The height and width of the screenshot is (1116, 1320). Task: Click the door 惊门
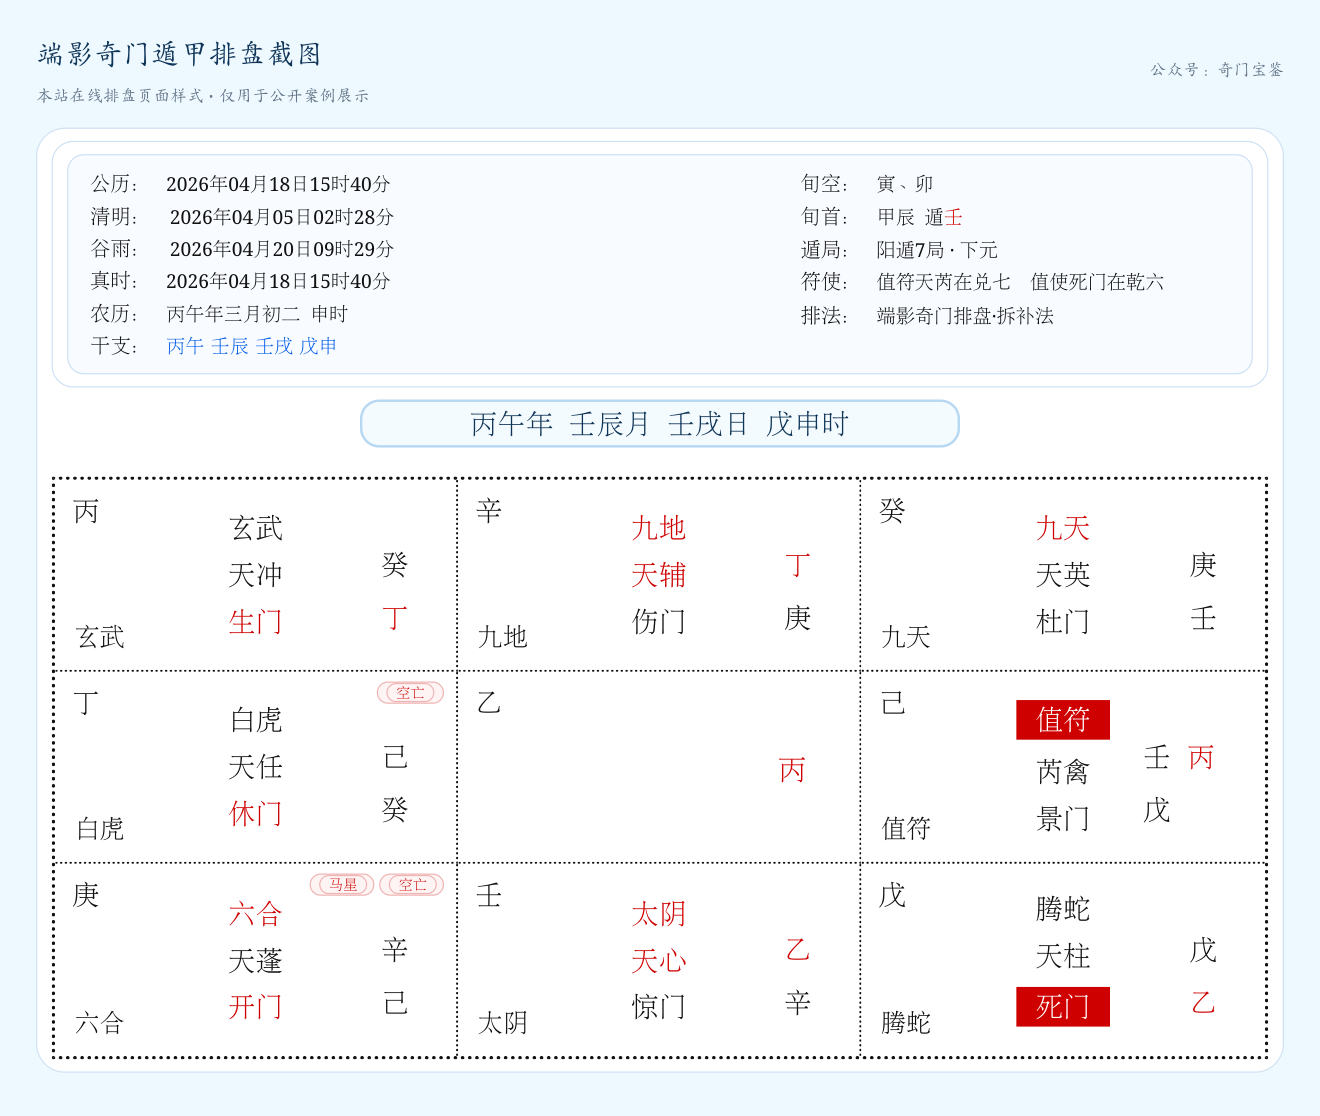pyautogui.click(x=659, y=1007)
